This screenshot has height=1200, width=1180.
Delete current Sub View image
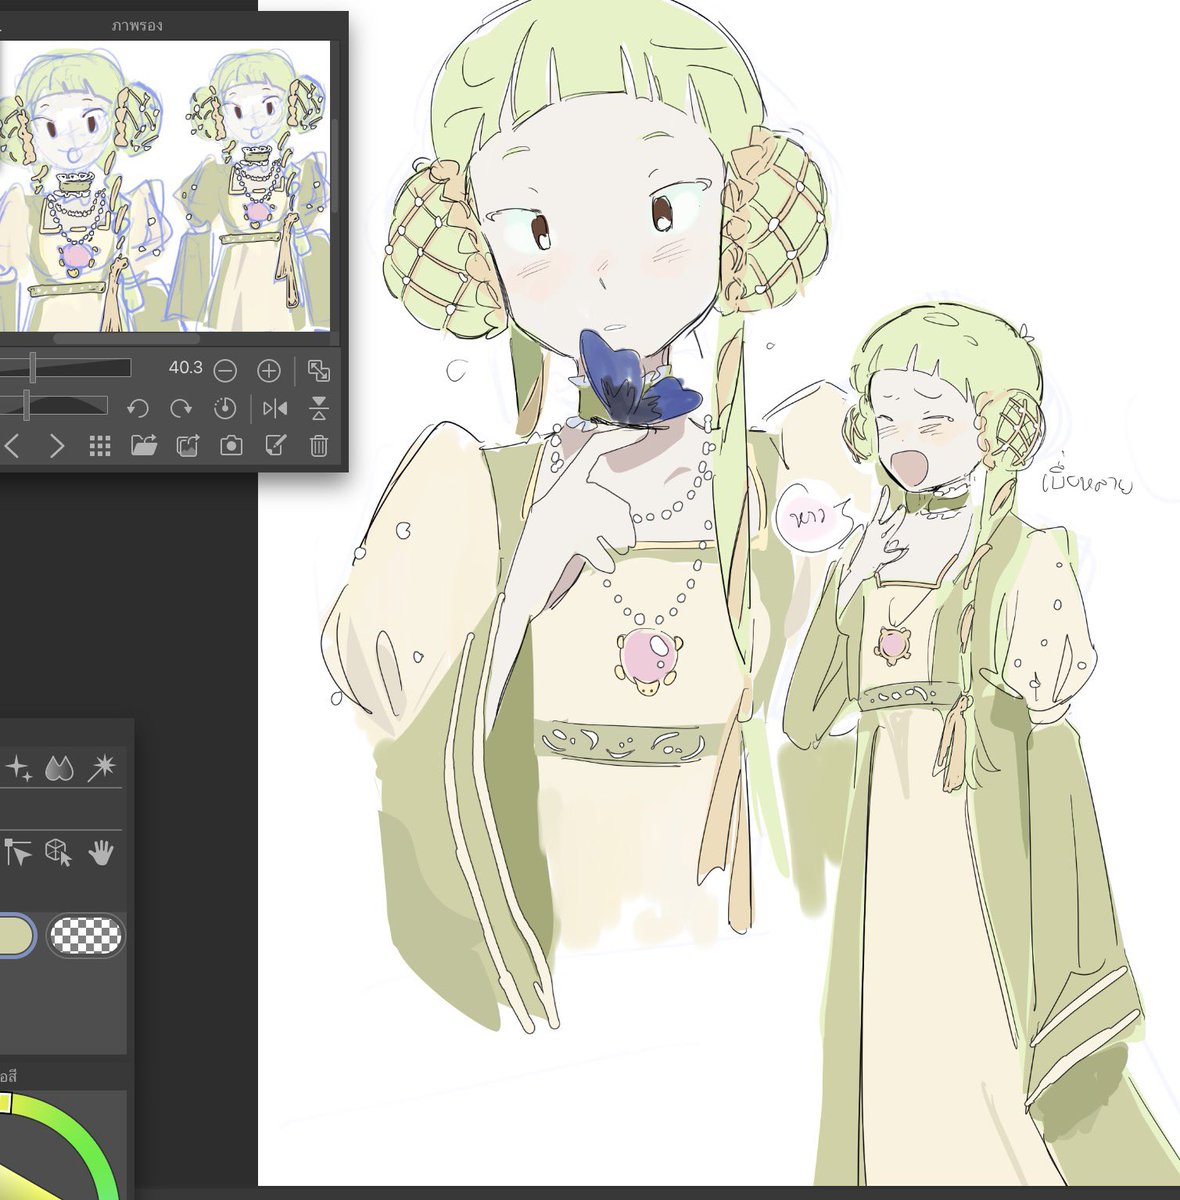pos(319,446)
